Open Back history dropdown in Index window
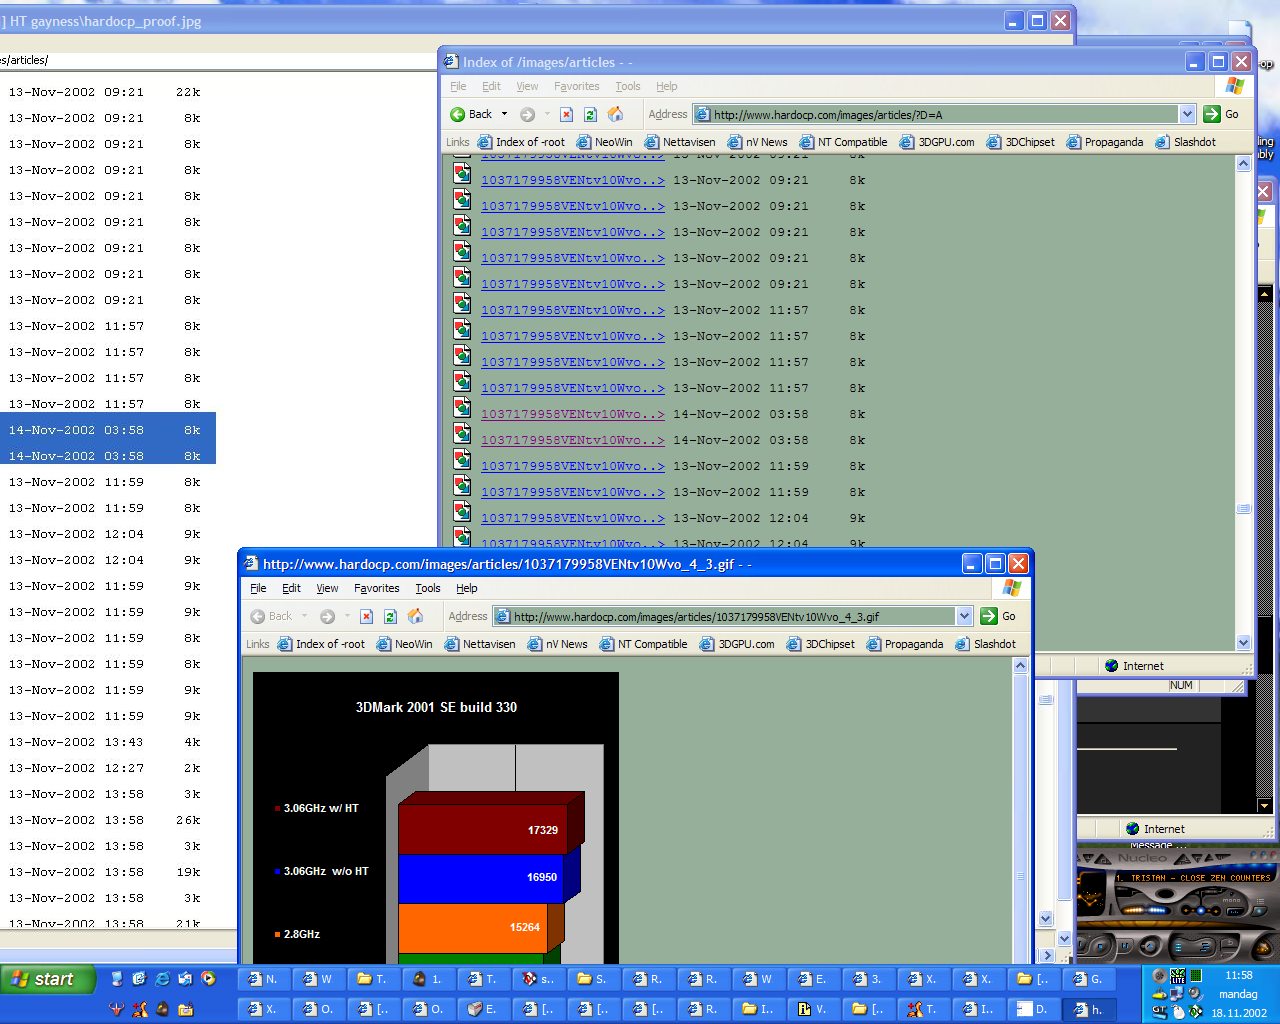 (x=504, y=114)
